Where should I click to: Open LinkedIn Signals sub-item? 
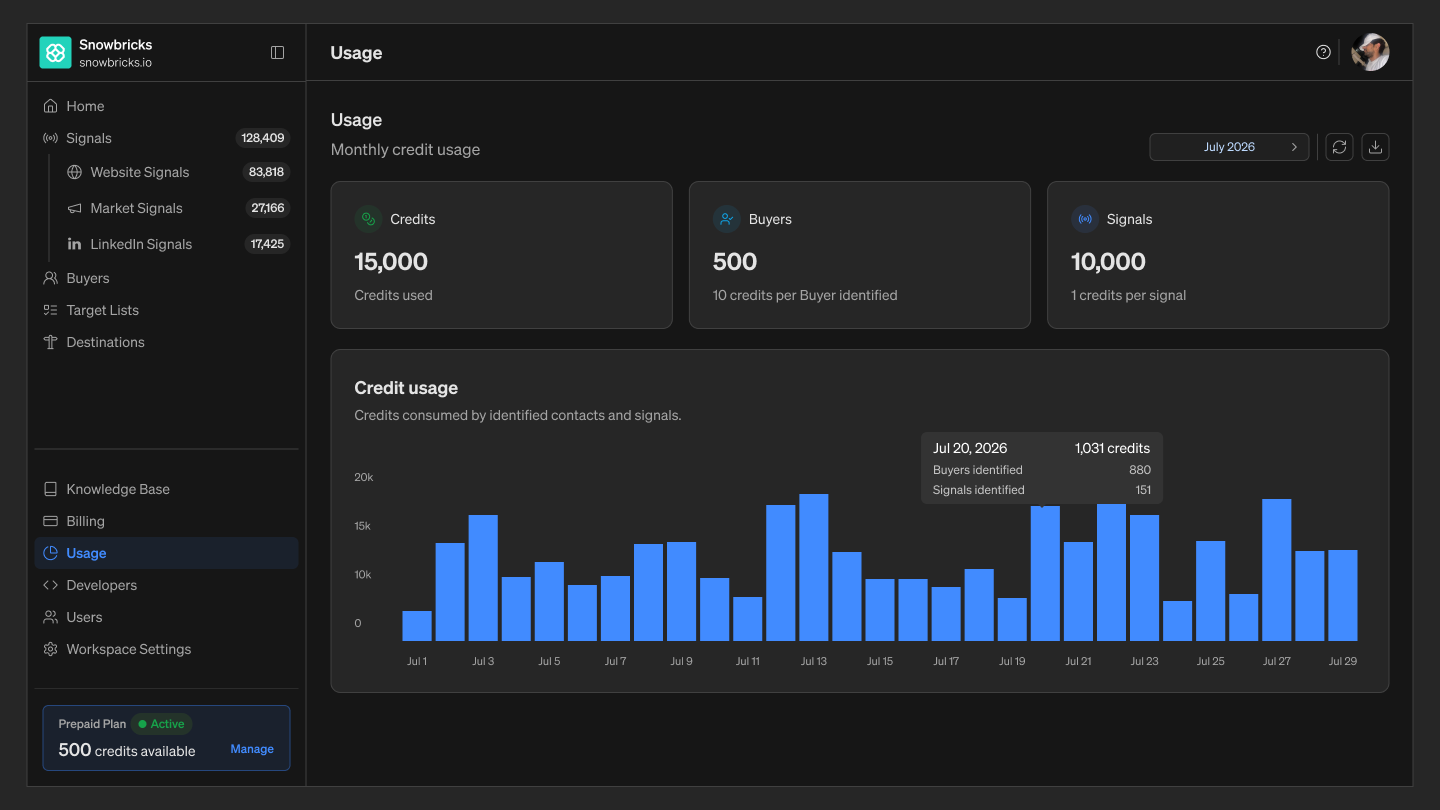[178, 244]
